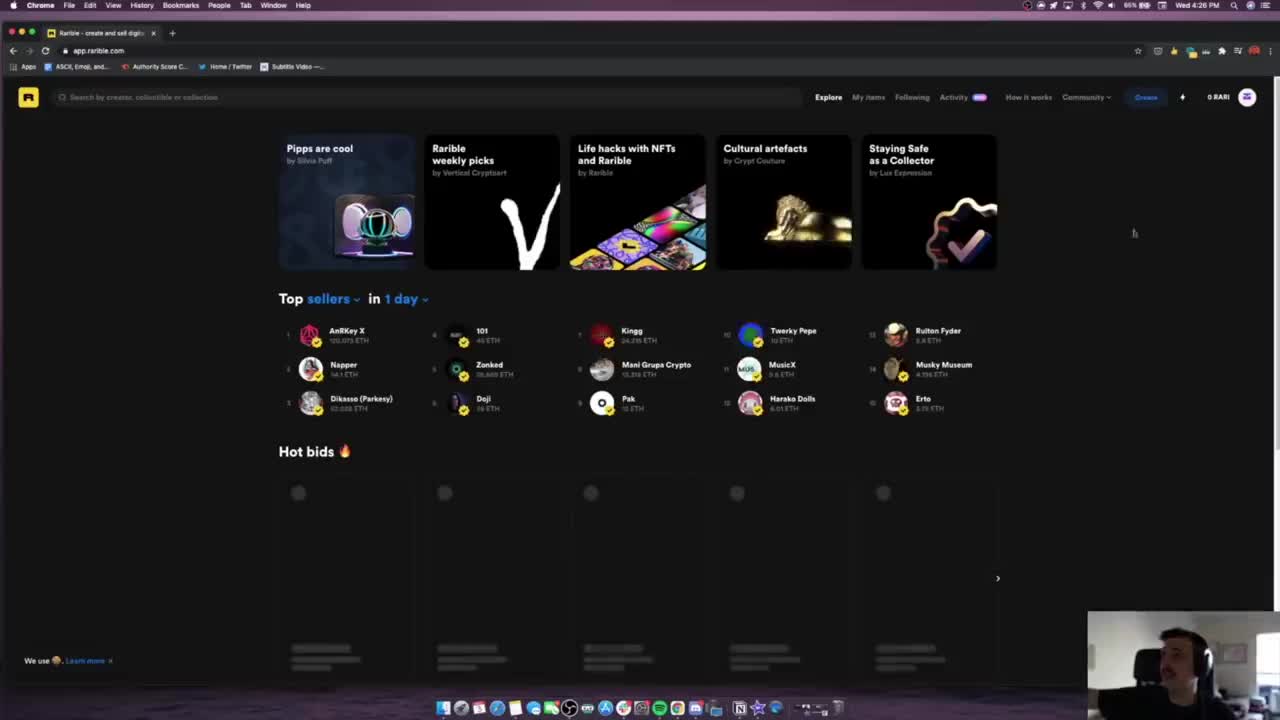Image resolution: width=1280 pixels, height=720 pixels.
Task: Open Slack from the dock
Action: click(x=623, y=708)
